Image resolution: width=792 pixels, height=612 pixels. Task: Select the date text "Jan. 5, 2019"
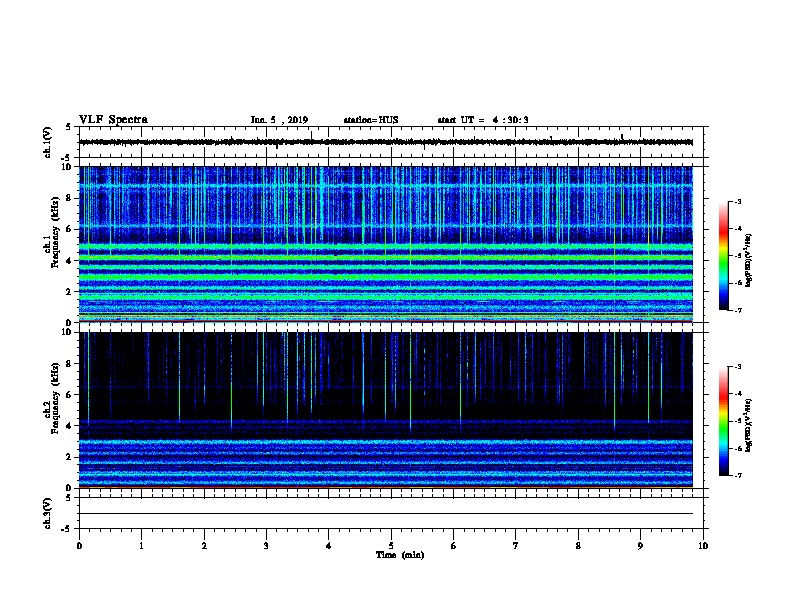tap(279, 120)
